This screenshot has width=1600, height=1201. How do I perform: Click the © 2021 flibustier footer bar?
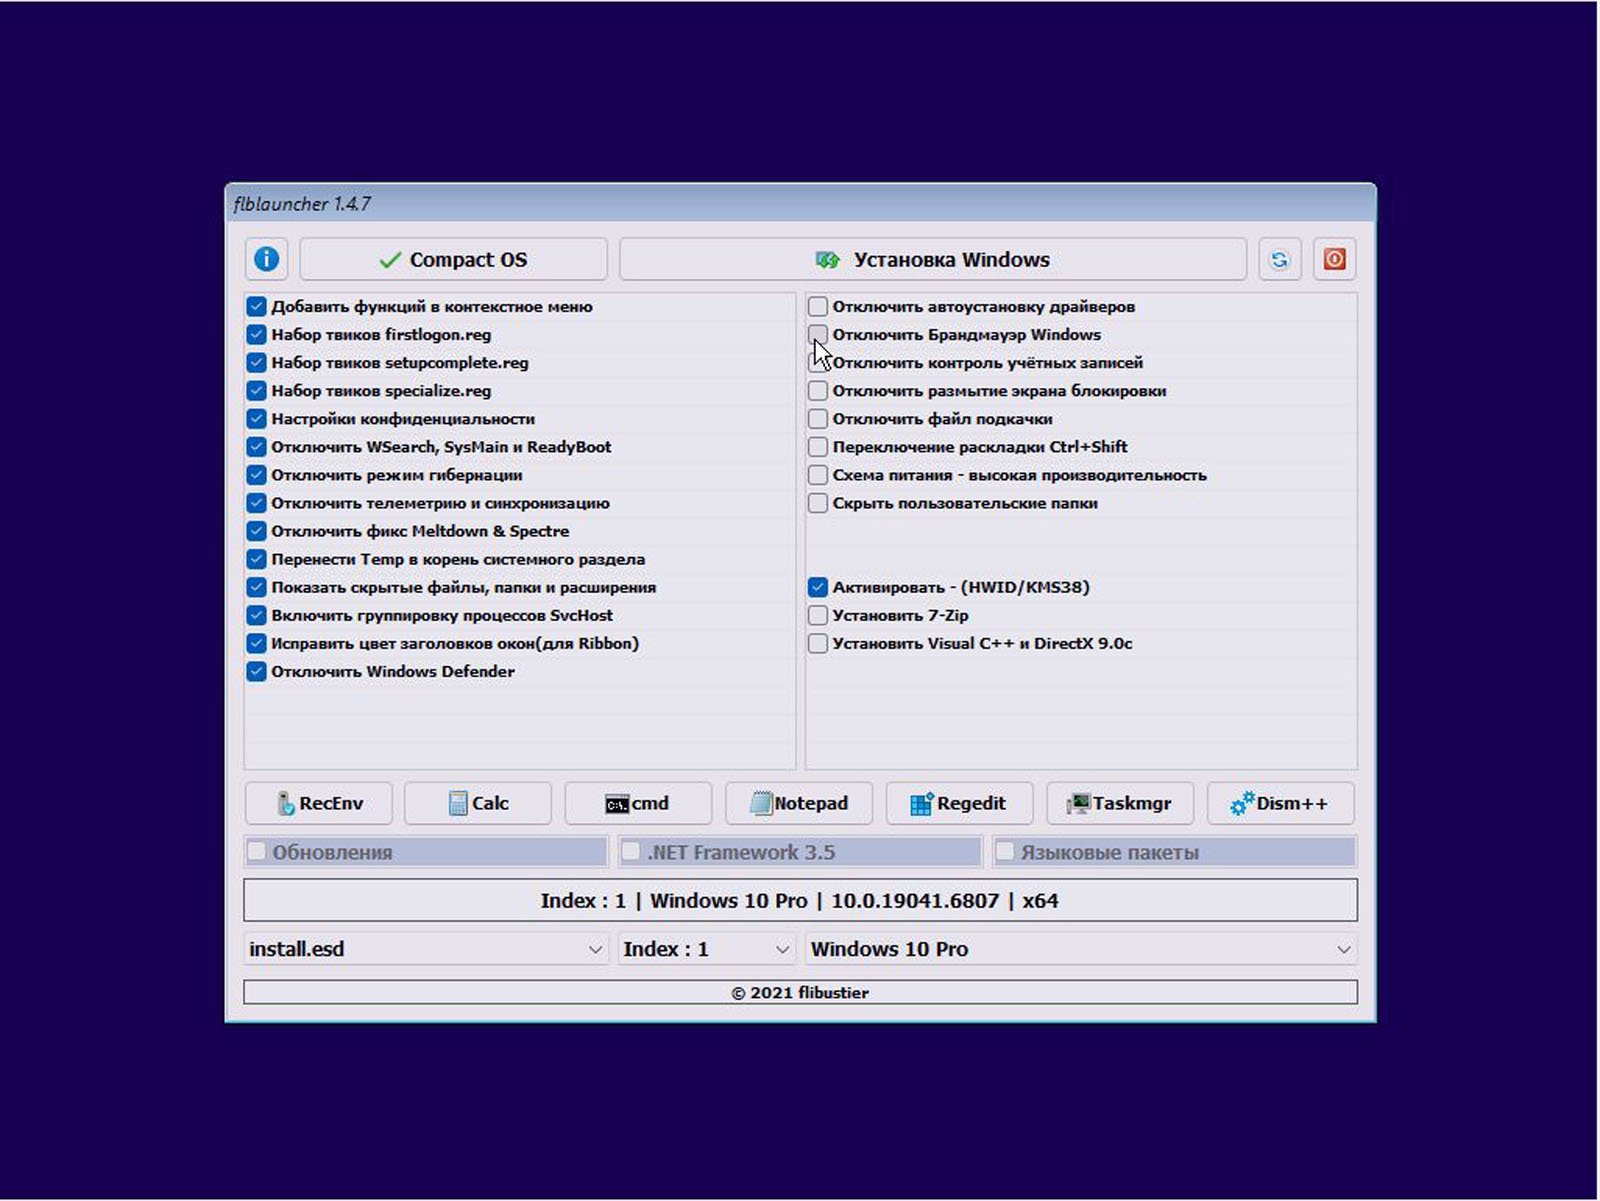[x=800, y=993]
